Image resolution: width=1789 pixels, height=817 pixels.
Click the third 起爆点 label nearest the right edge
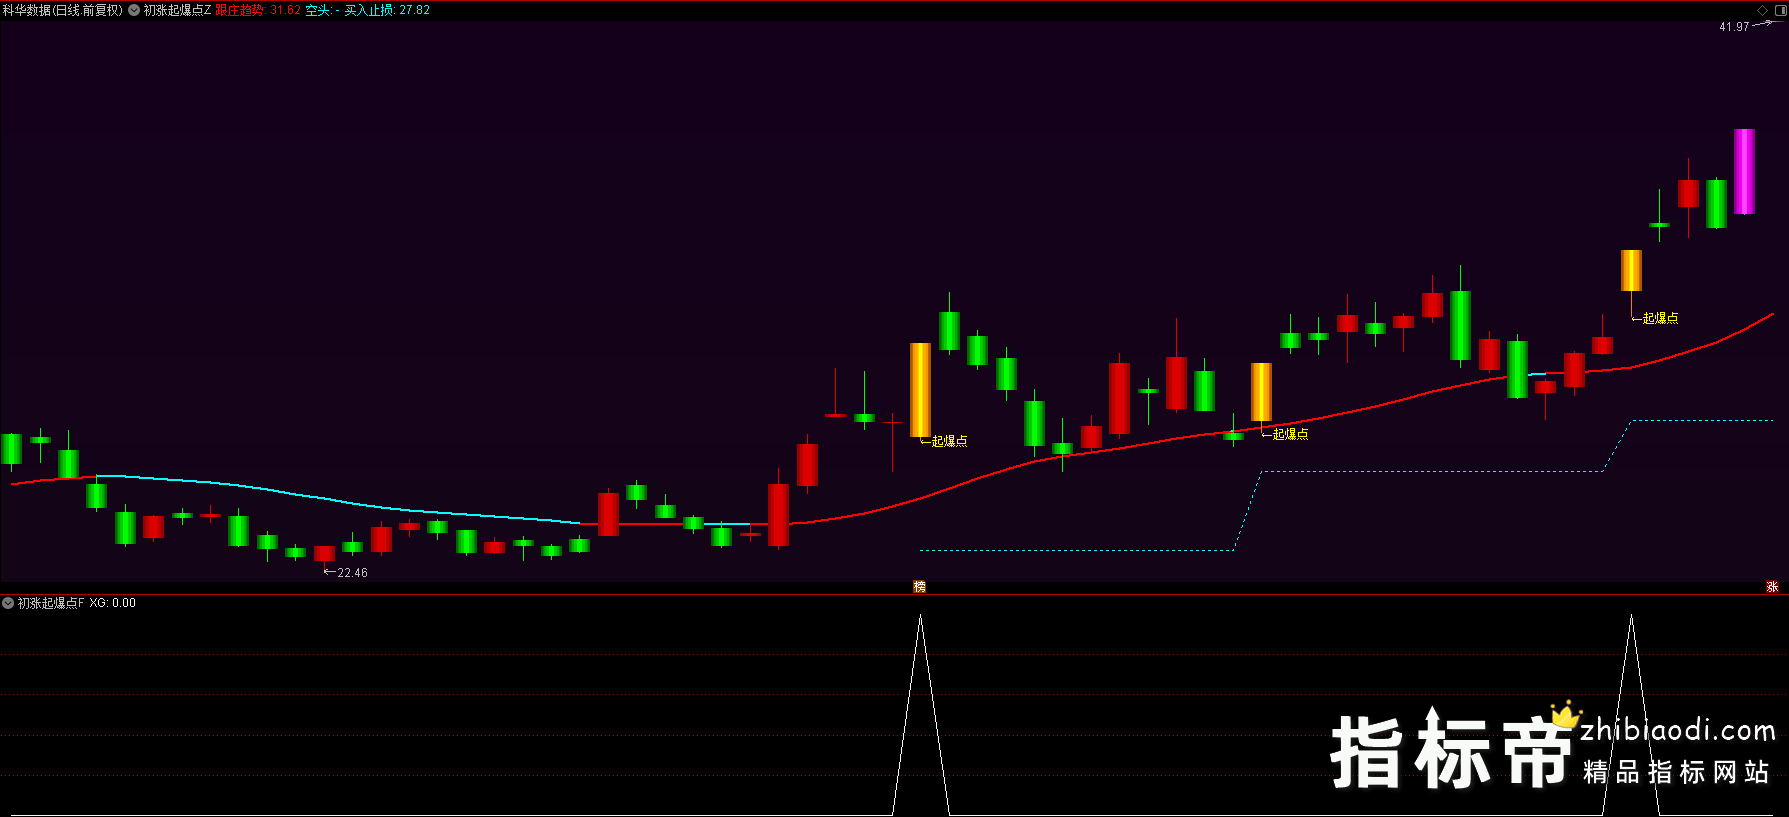click(1660, 318)
